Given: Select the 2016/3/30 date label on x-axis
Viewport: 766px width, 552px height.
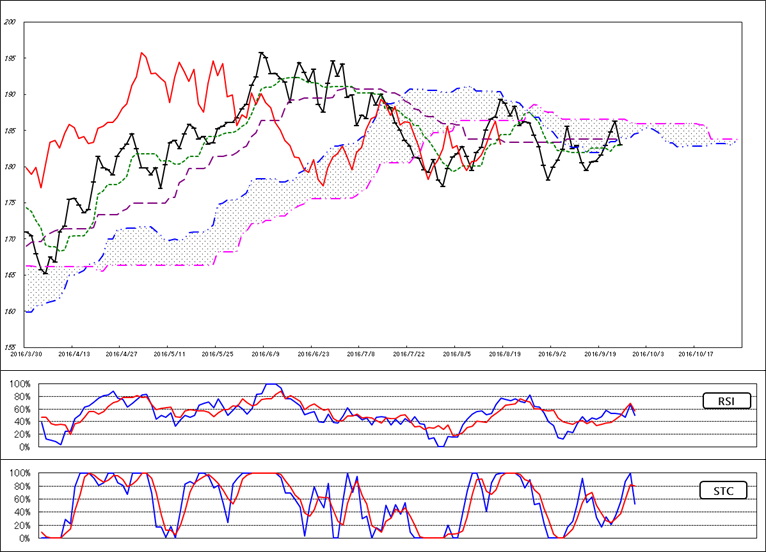Looking at the screenshot, I should 25,353.
